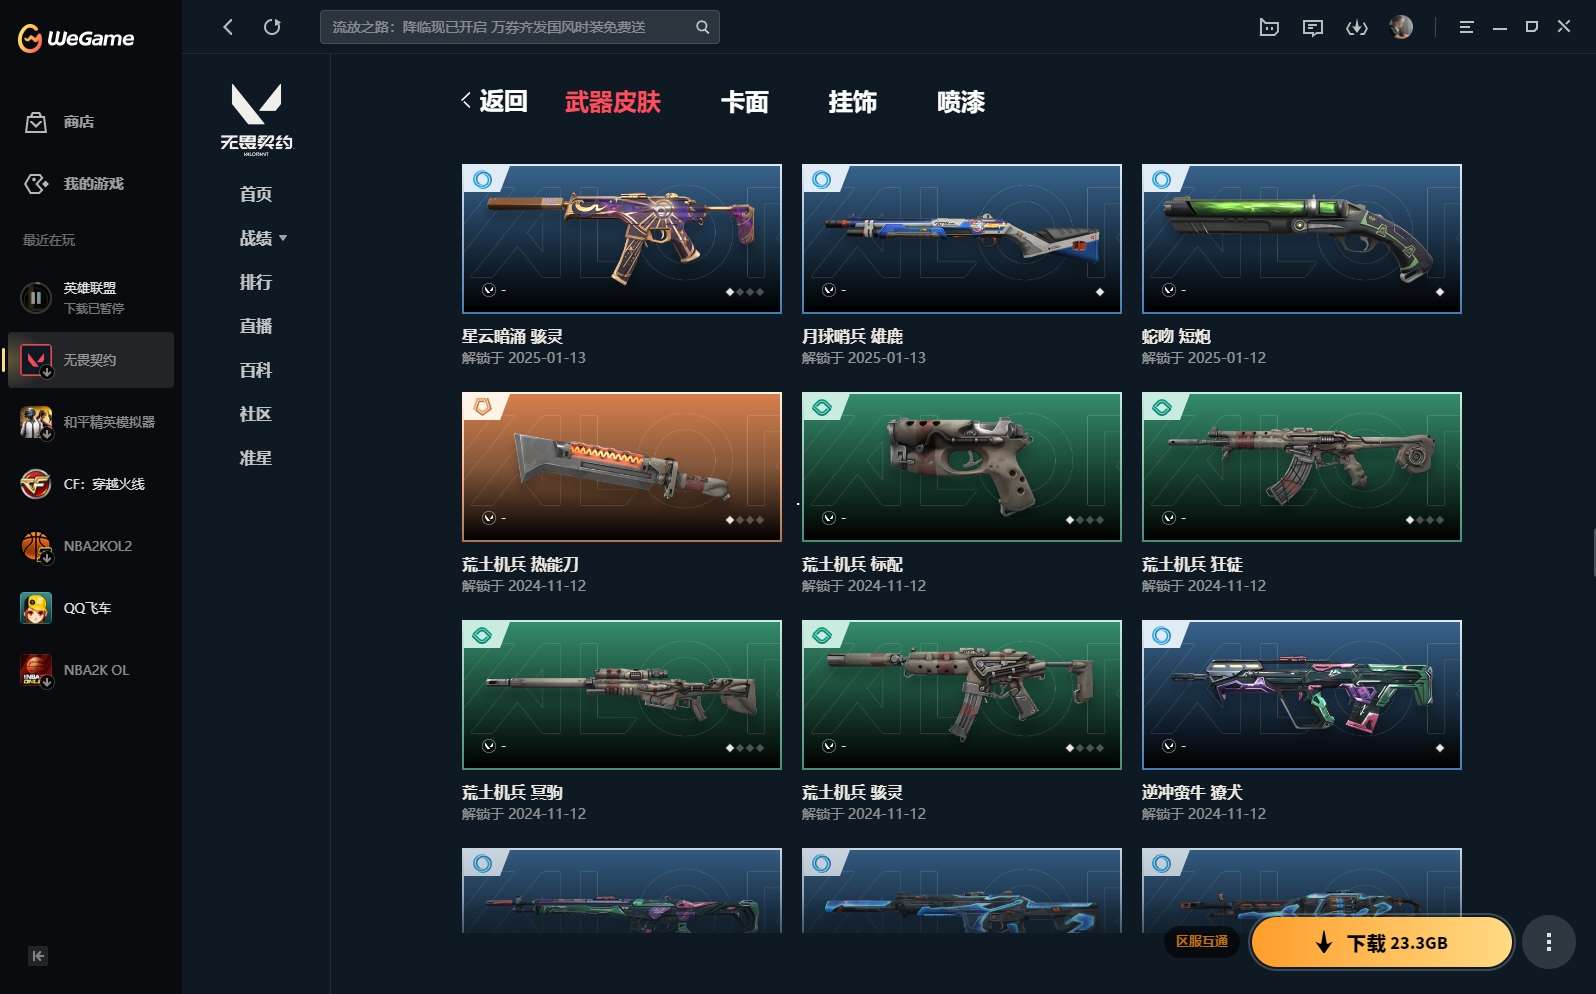Collapse sidebar with bottom-left arrow icon

(x=38, y=956)
